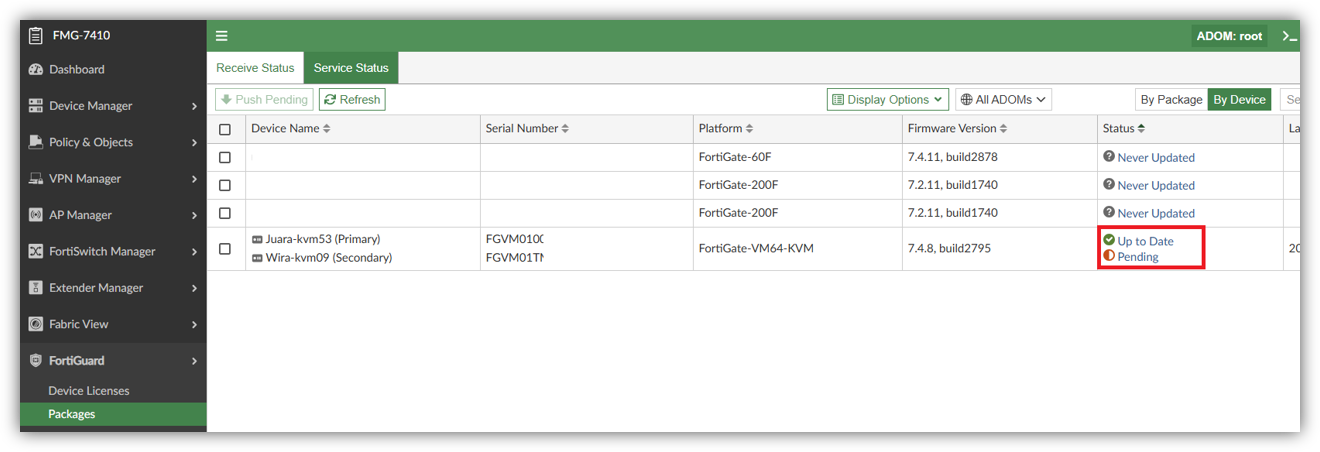Click the FMG-7410 clipboard icon
This screenshot has height=452, width=1320.
[36, 35]
